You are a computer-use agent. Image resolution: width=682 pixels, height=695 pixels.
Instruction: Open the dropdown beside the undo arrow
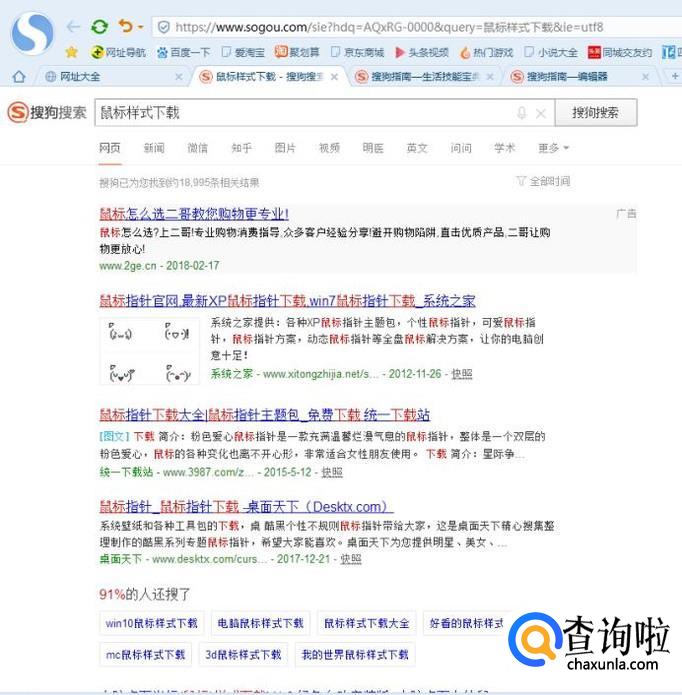tap(140, 27)
